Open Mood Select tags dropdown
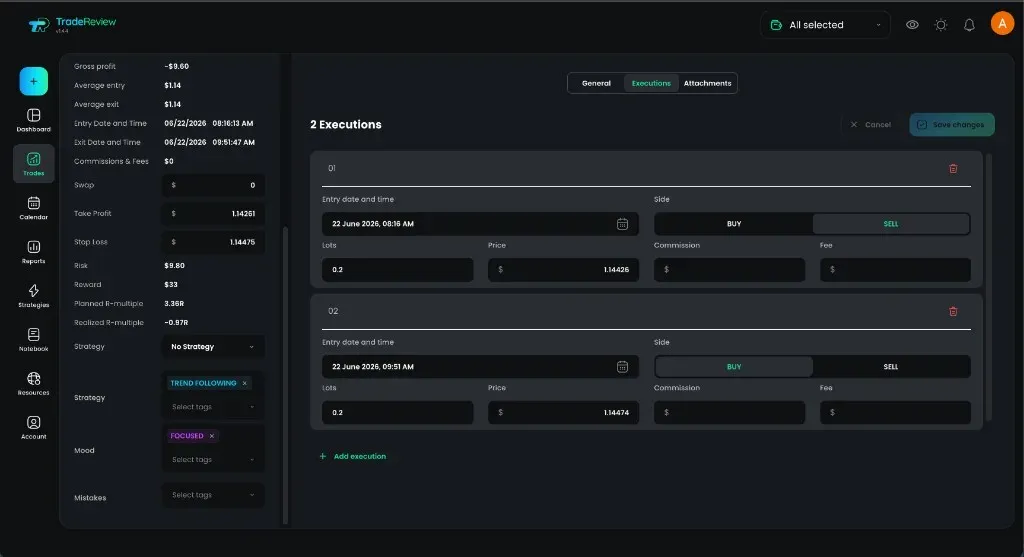This screenshot has height=557, width=1024. (213, 460)
